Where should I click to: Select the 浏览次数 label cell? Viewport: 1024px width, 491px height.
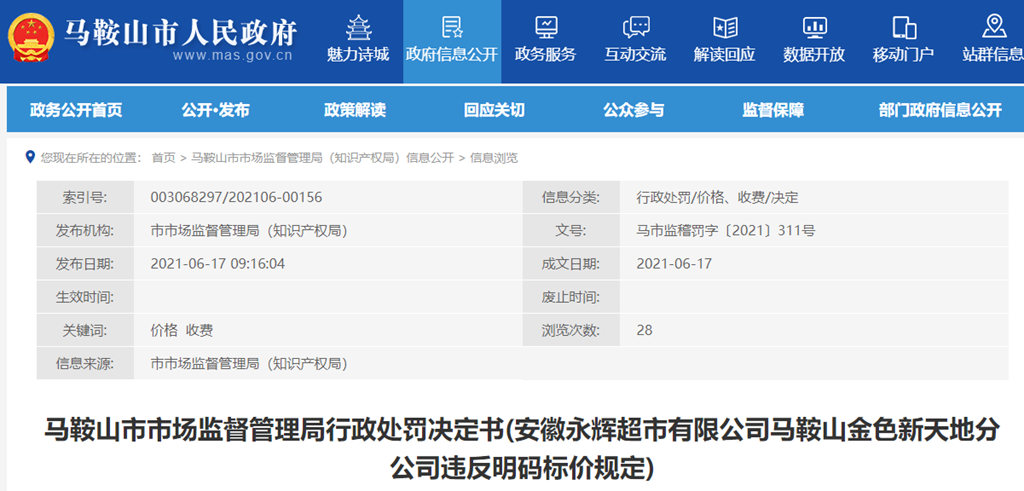571,330
